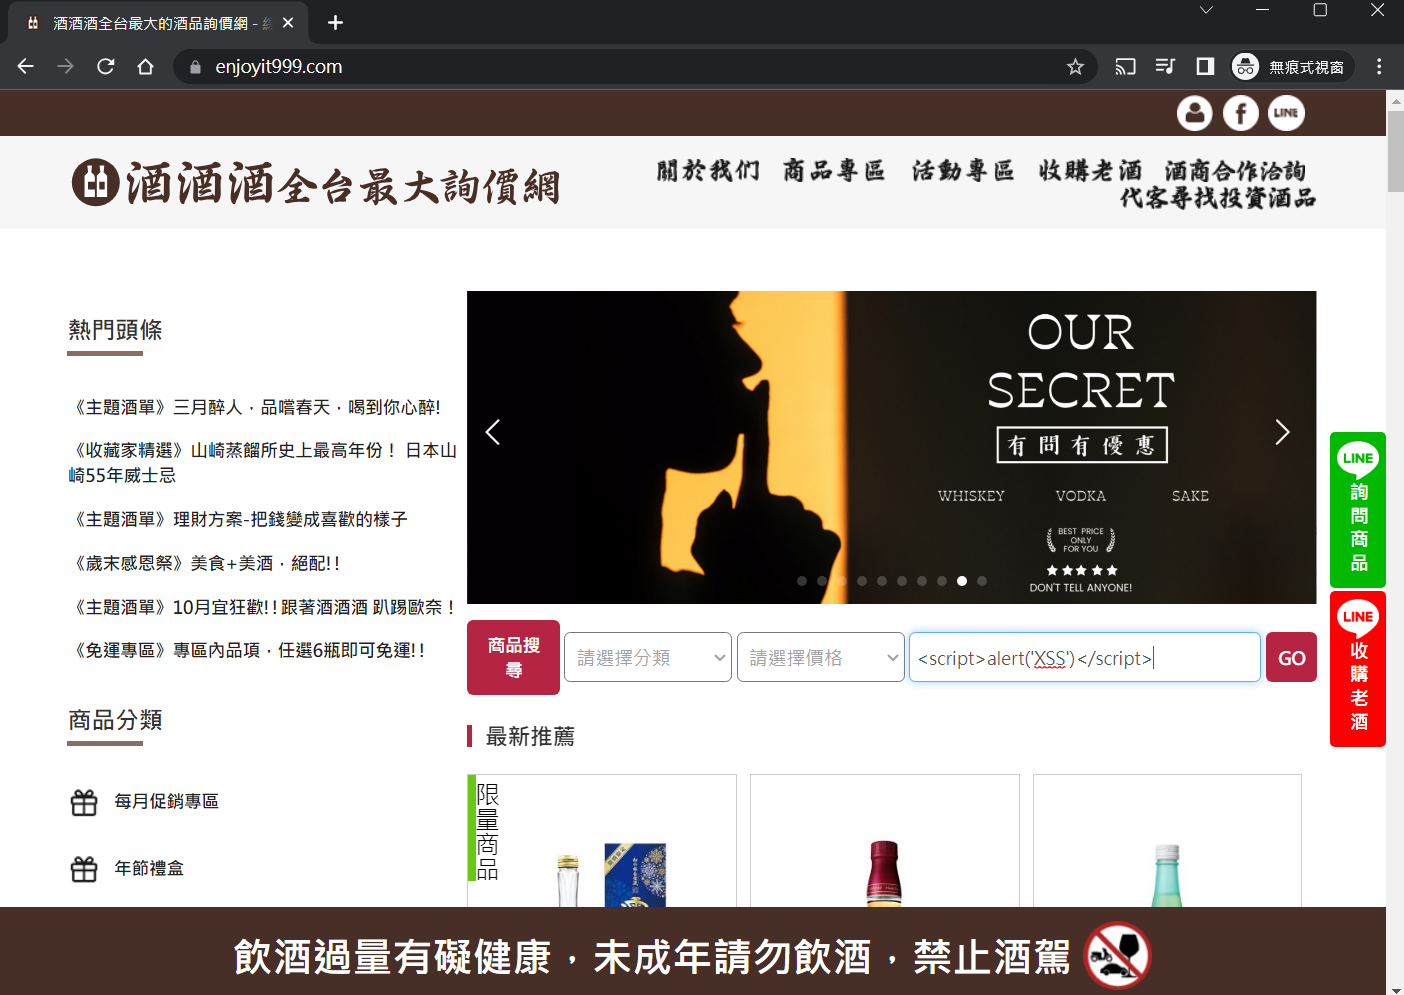Show next banner slide
The width and height of the screenshot is (1404, 995).
pyautogui.click(x=1282, y=432)
